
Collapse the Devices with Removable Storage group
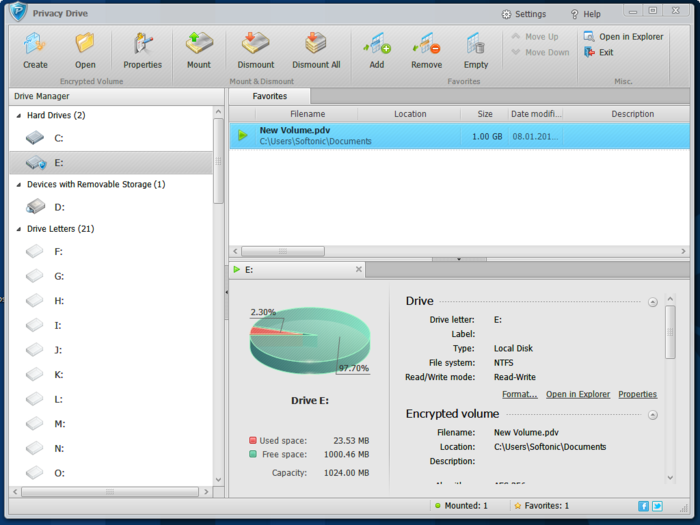pos(19,185)
